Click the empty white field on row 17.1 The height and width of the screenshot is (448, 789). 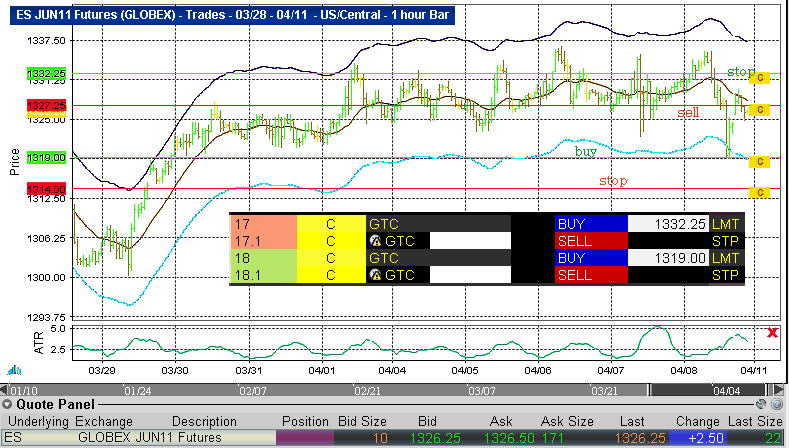coord(470,241)
